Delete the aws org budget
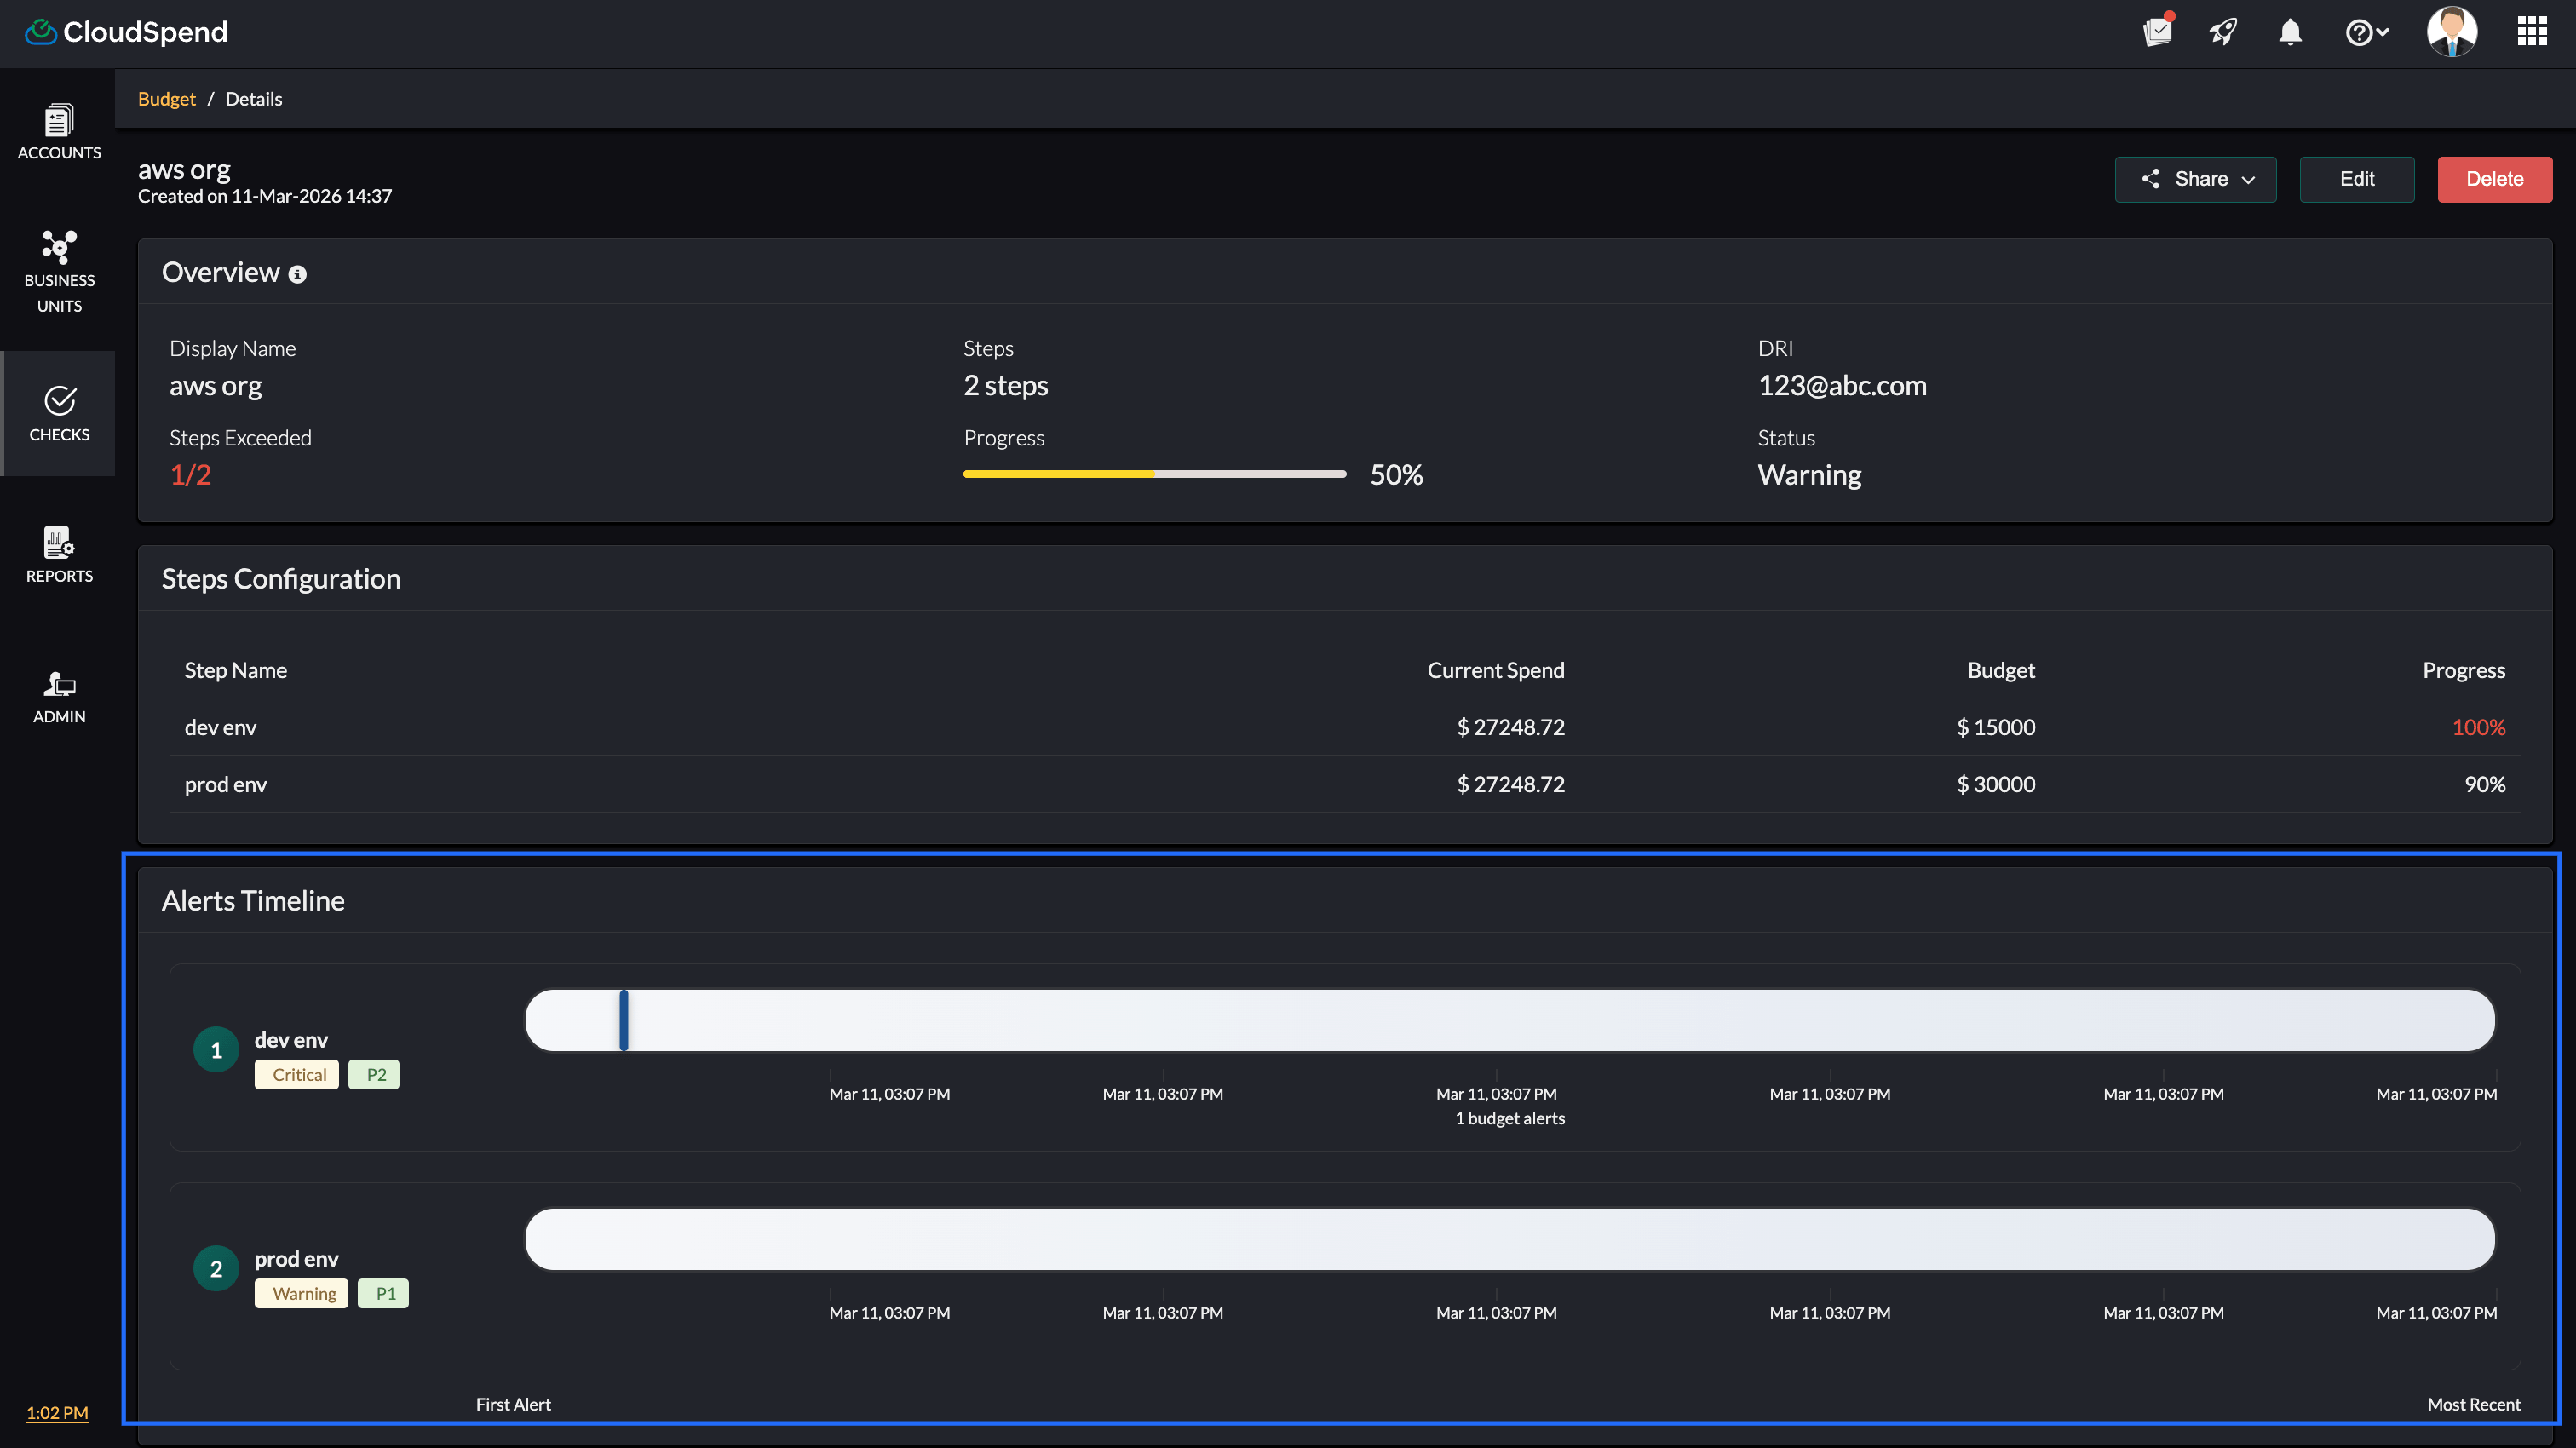This screenshot has width=2576, height=1448. click(2494, 179)
